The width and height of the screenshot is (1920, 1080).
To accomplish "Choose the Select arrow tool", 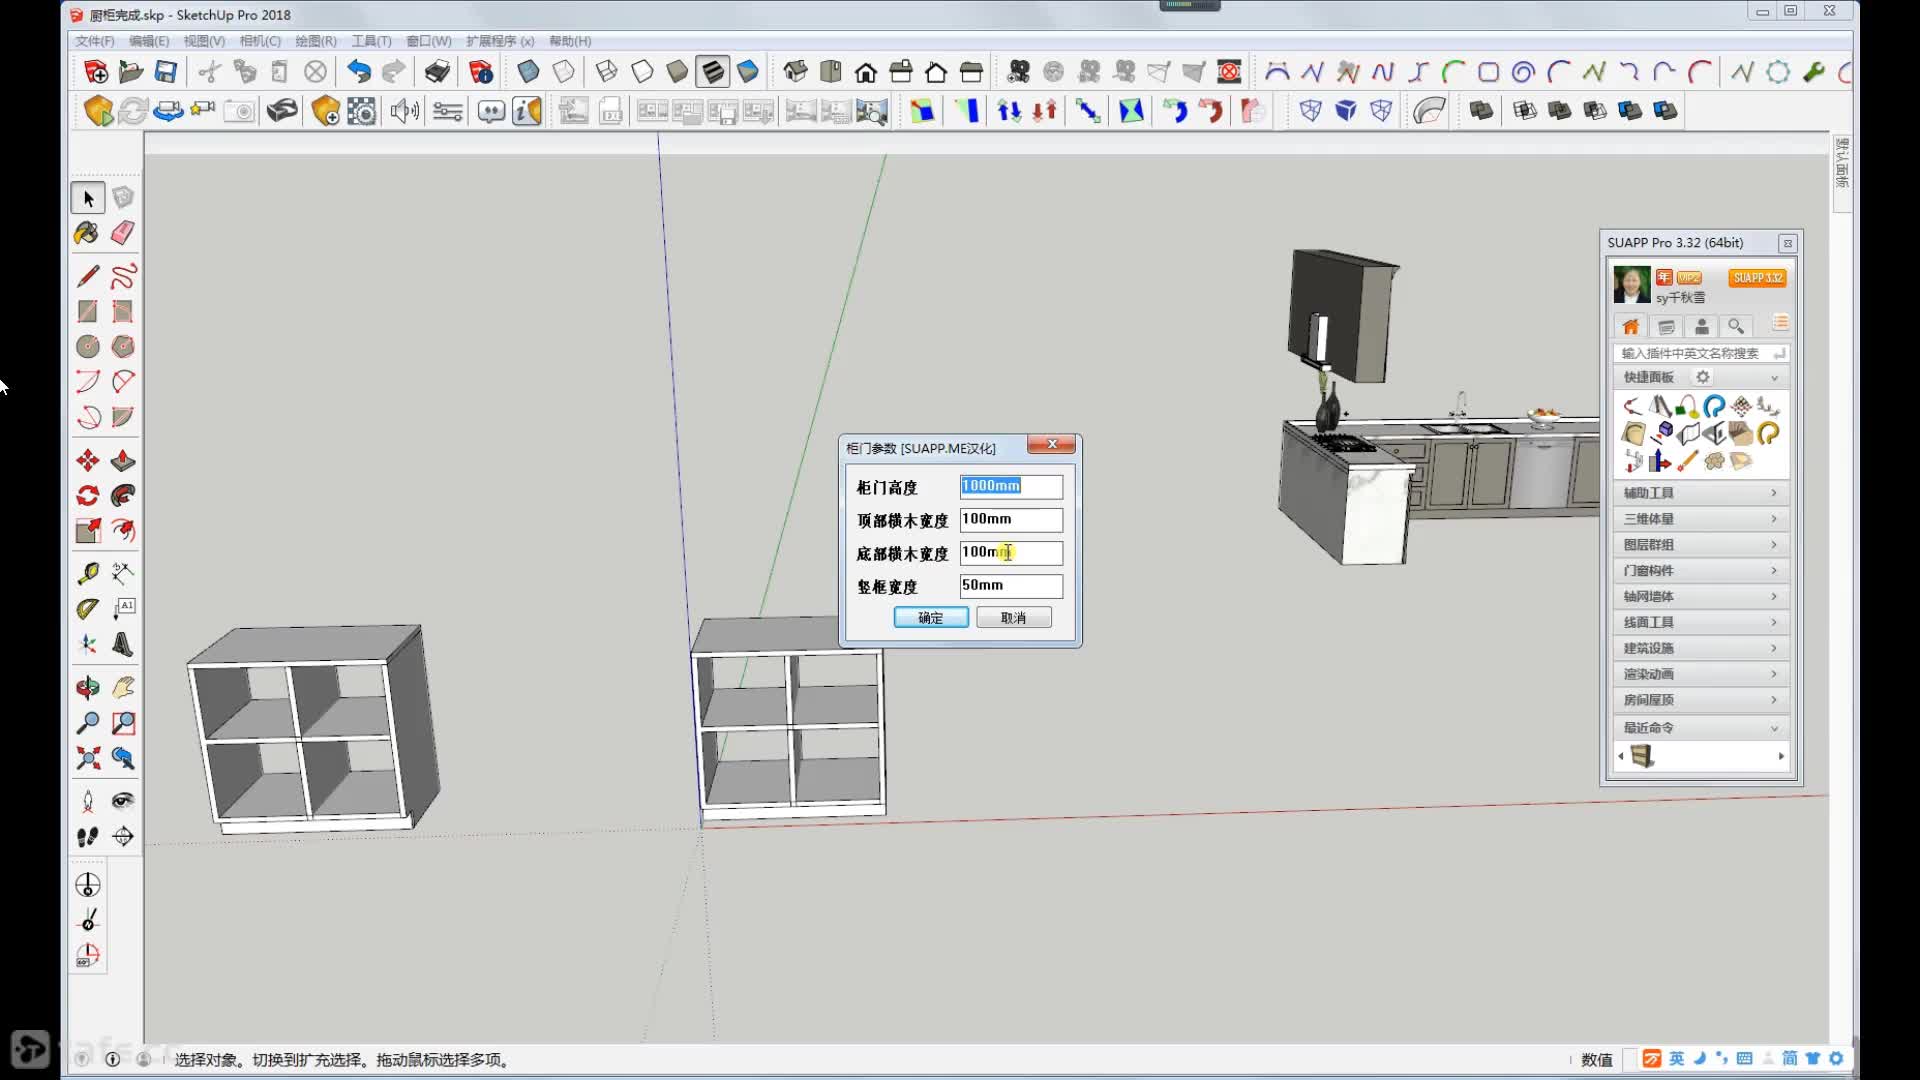I will 88,198.
